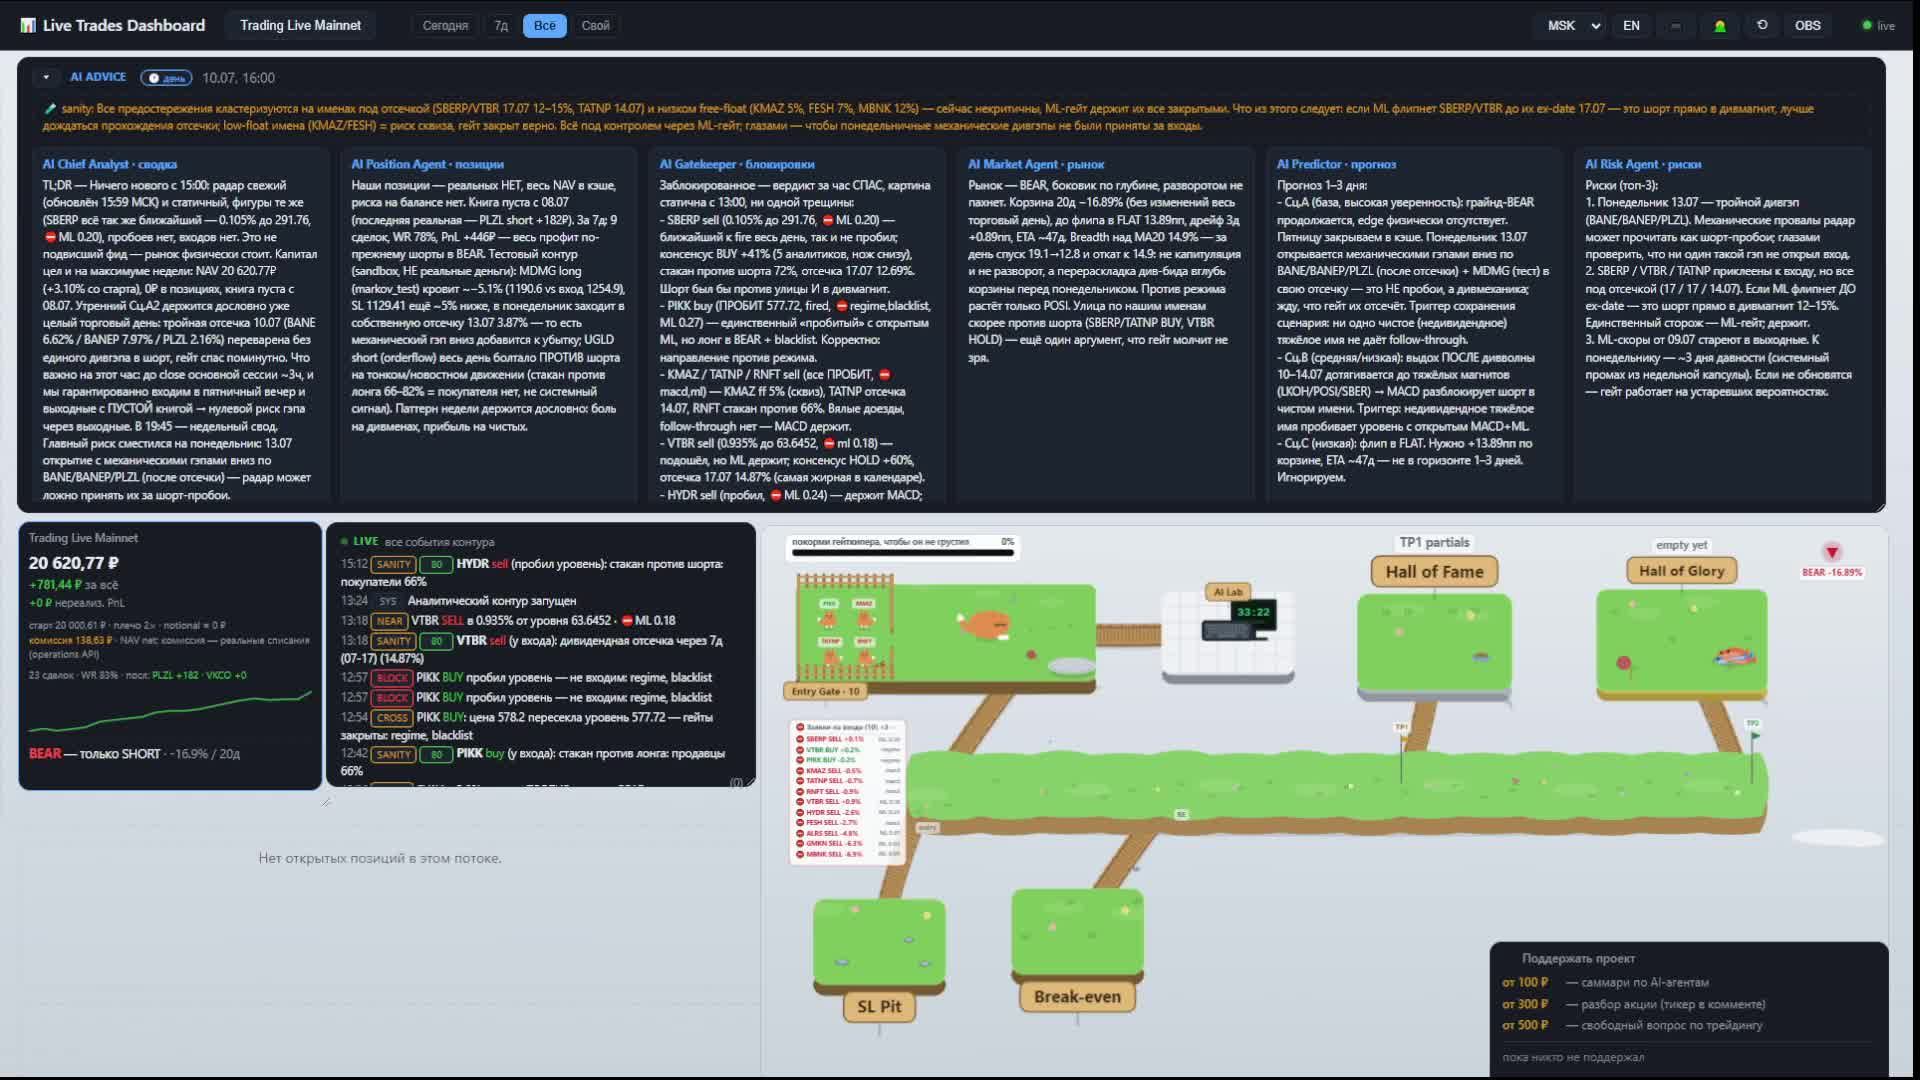
Task: Click the от 100 ₽ support tier
Action: (x=1605, y=982)
